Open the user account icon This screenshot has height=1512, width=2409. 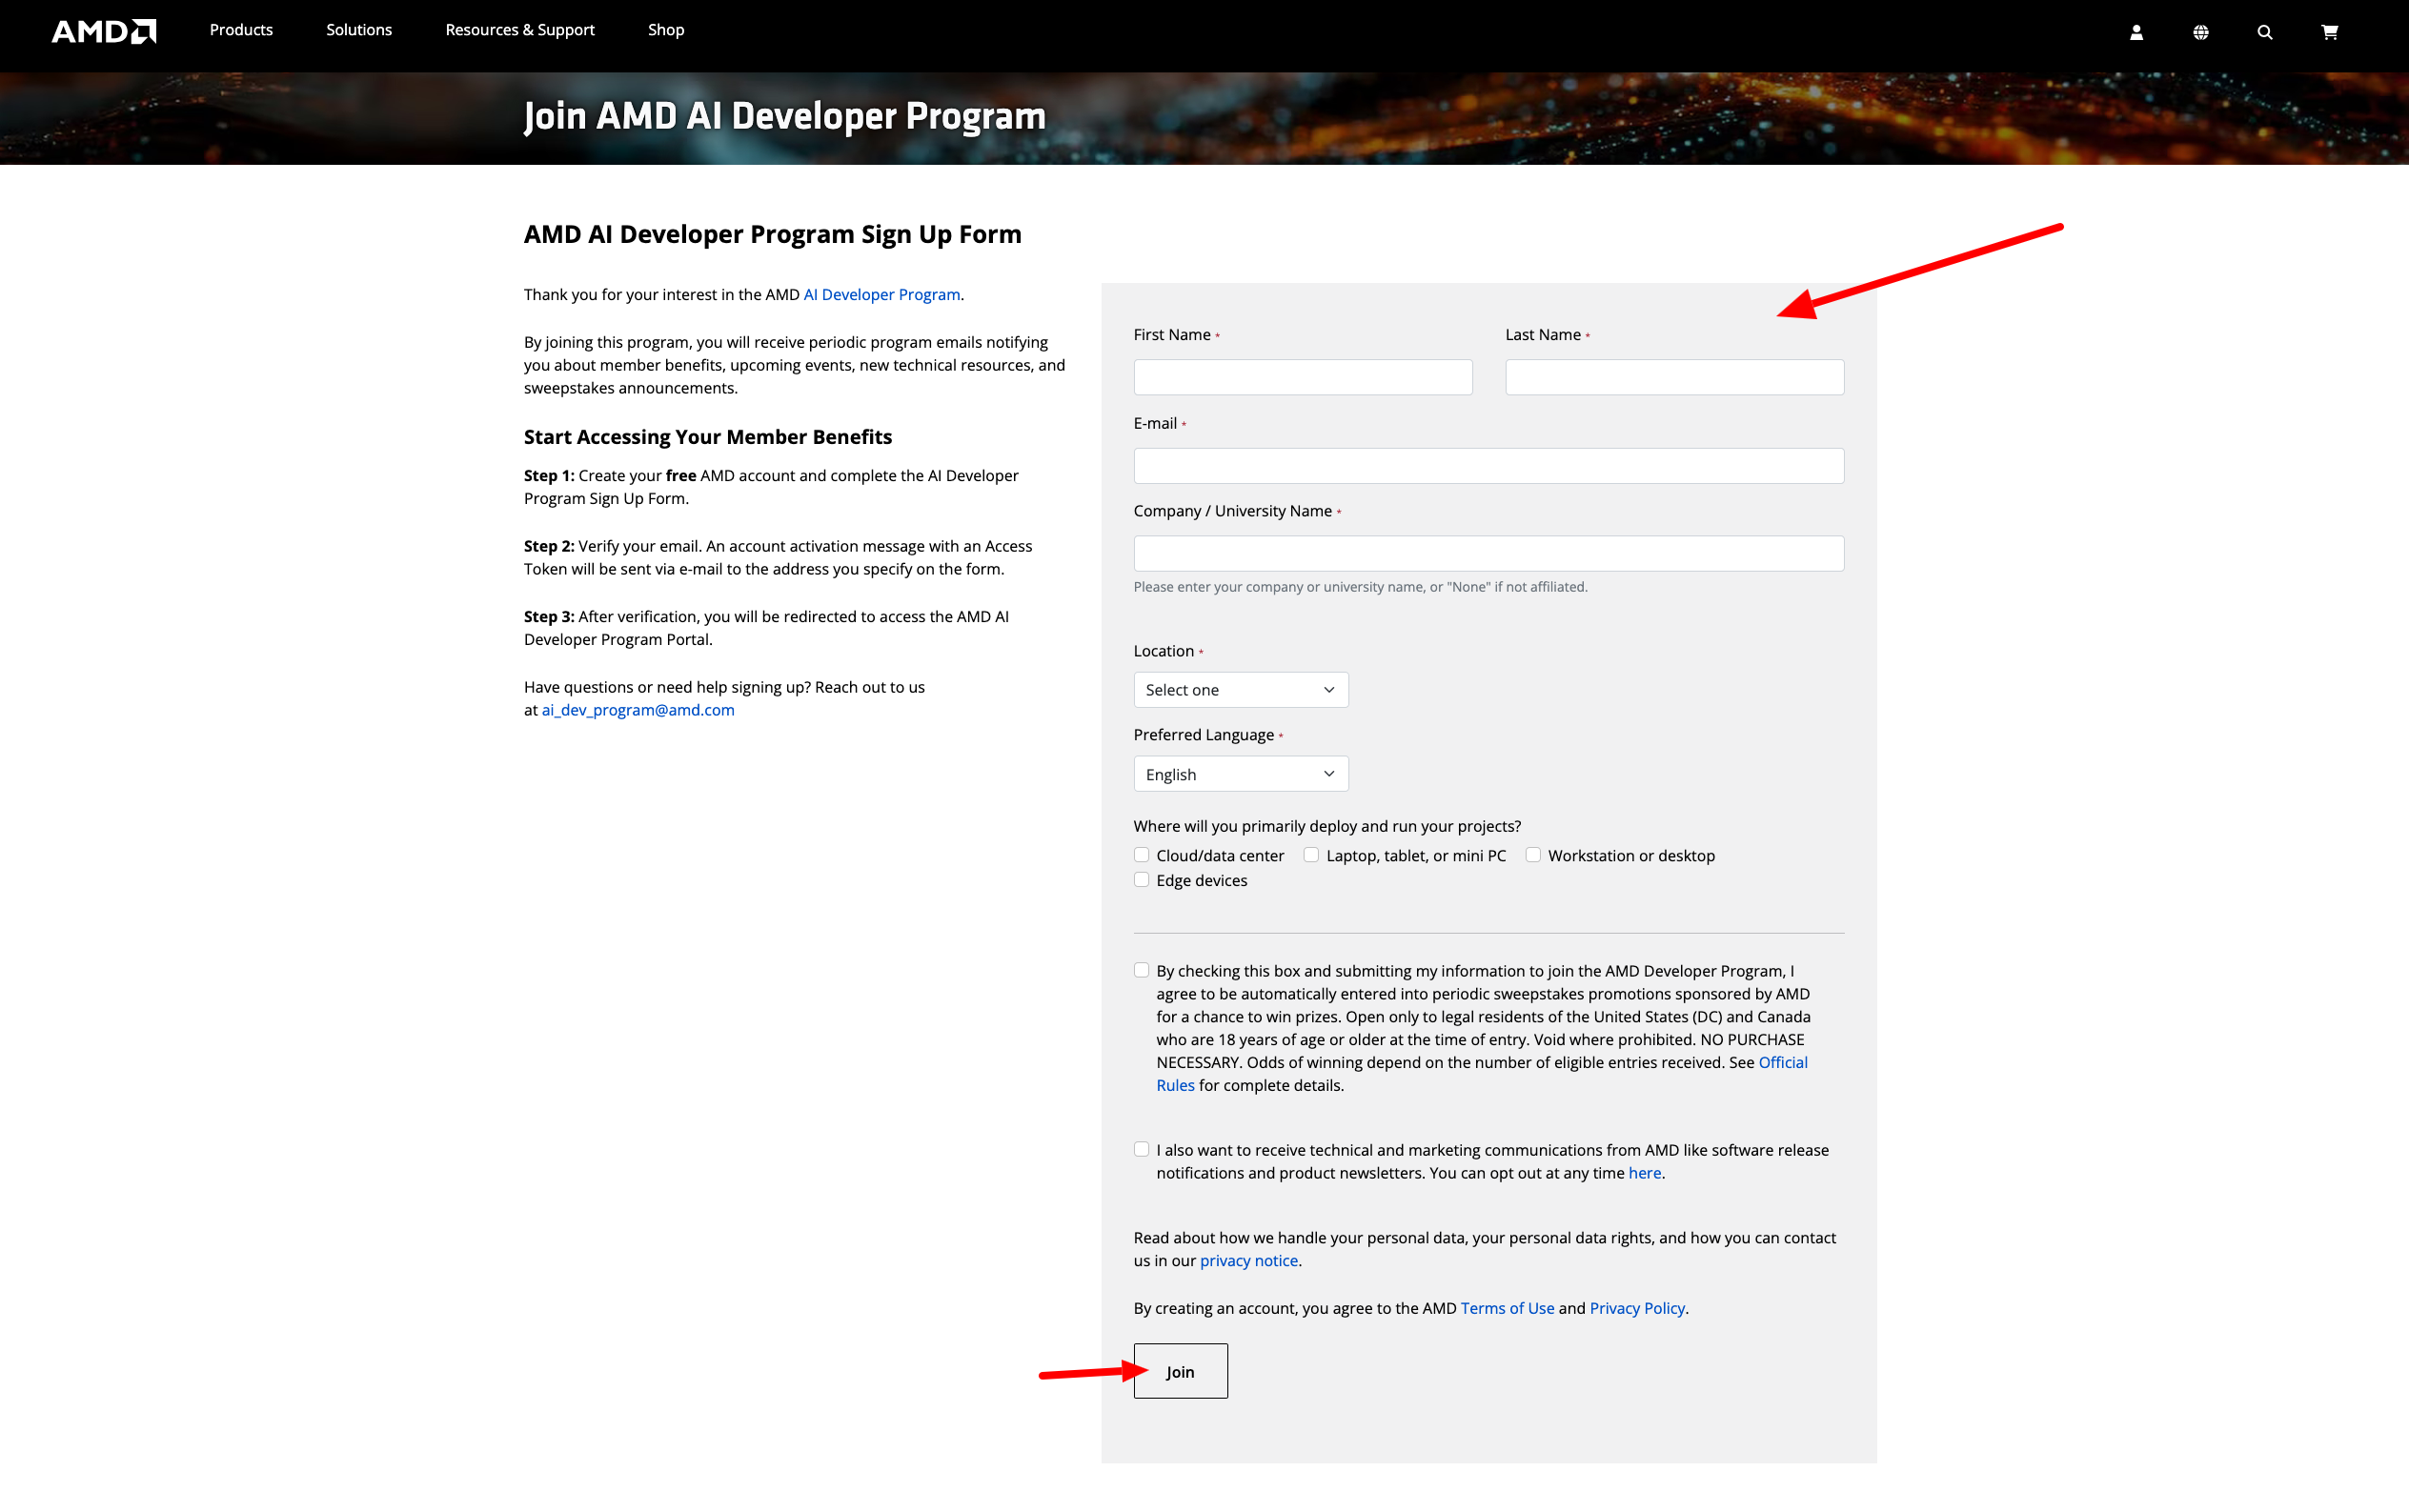tap(2136, 32)
